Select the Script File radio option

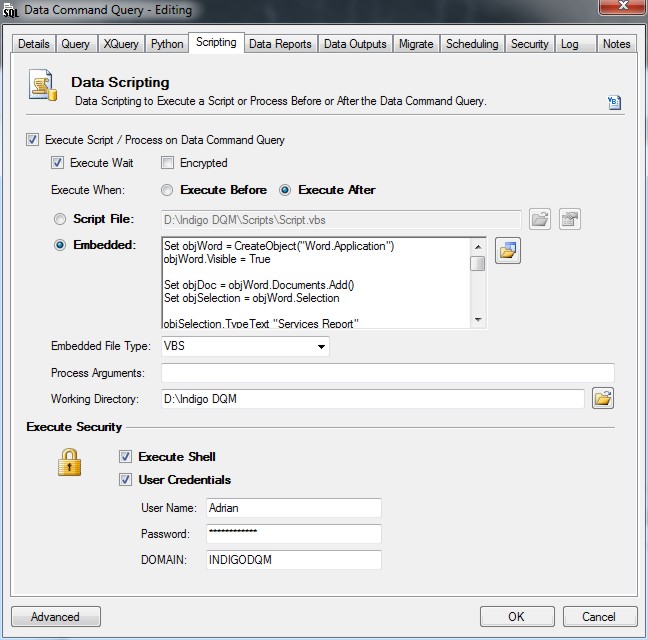(x=60, y=219)
